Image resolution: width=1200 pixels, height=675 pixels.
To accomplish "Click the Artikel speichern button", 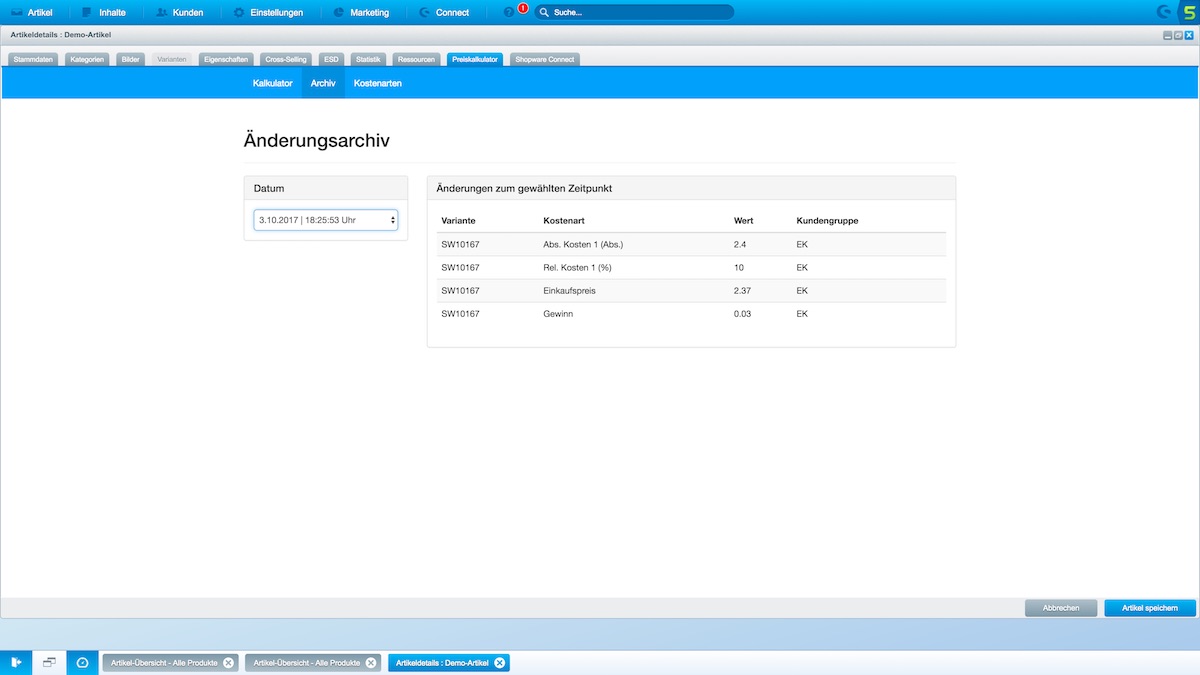I will (1150, 608).
